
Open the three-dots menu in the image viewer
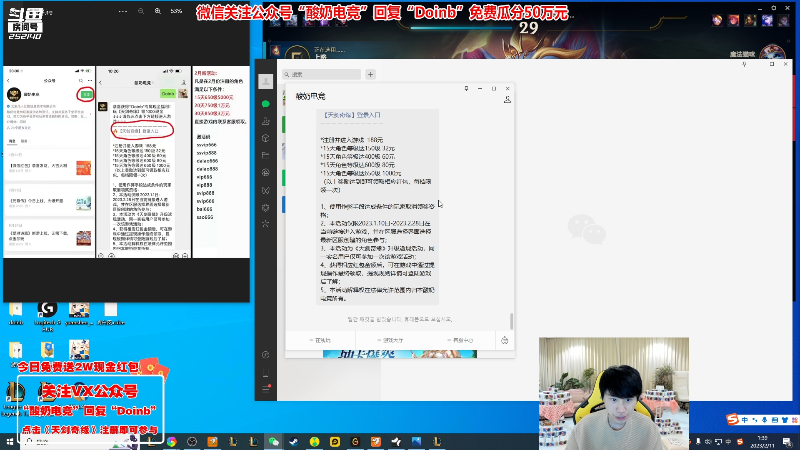[x=123, y=11]
